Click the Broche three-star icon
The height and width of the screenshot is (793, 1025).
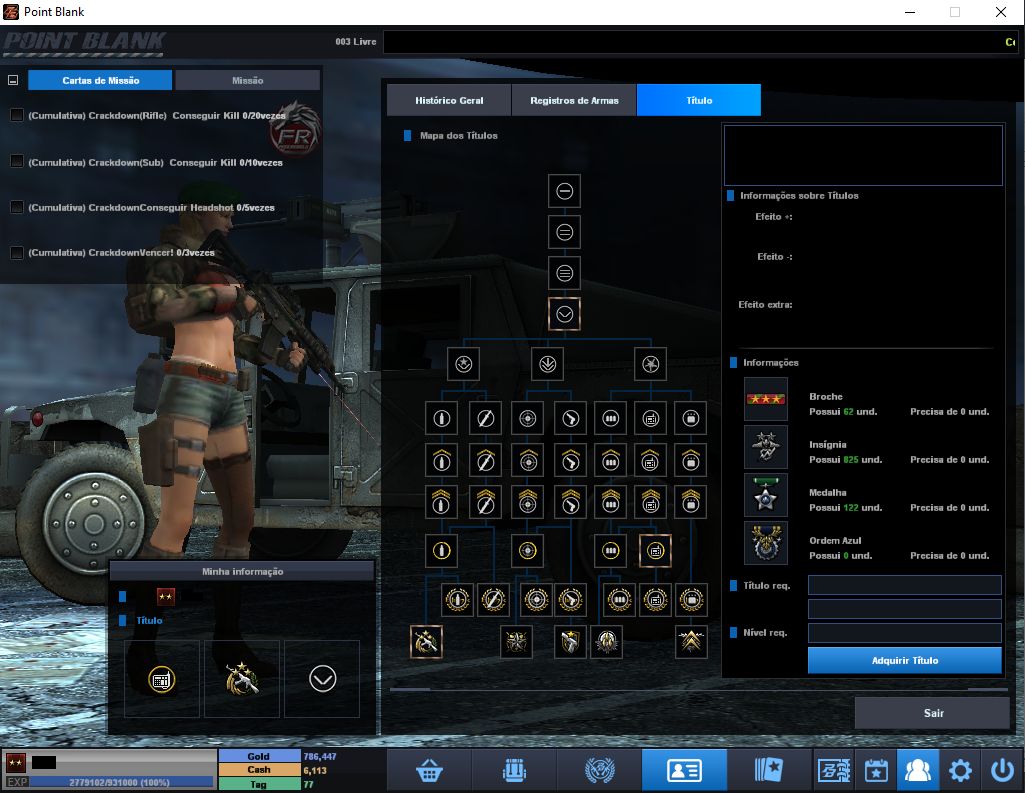click(x=765, y=399)
